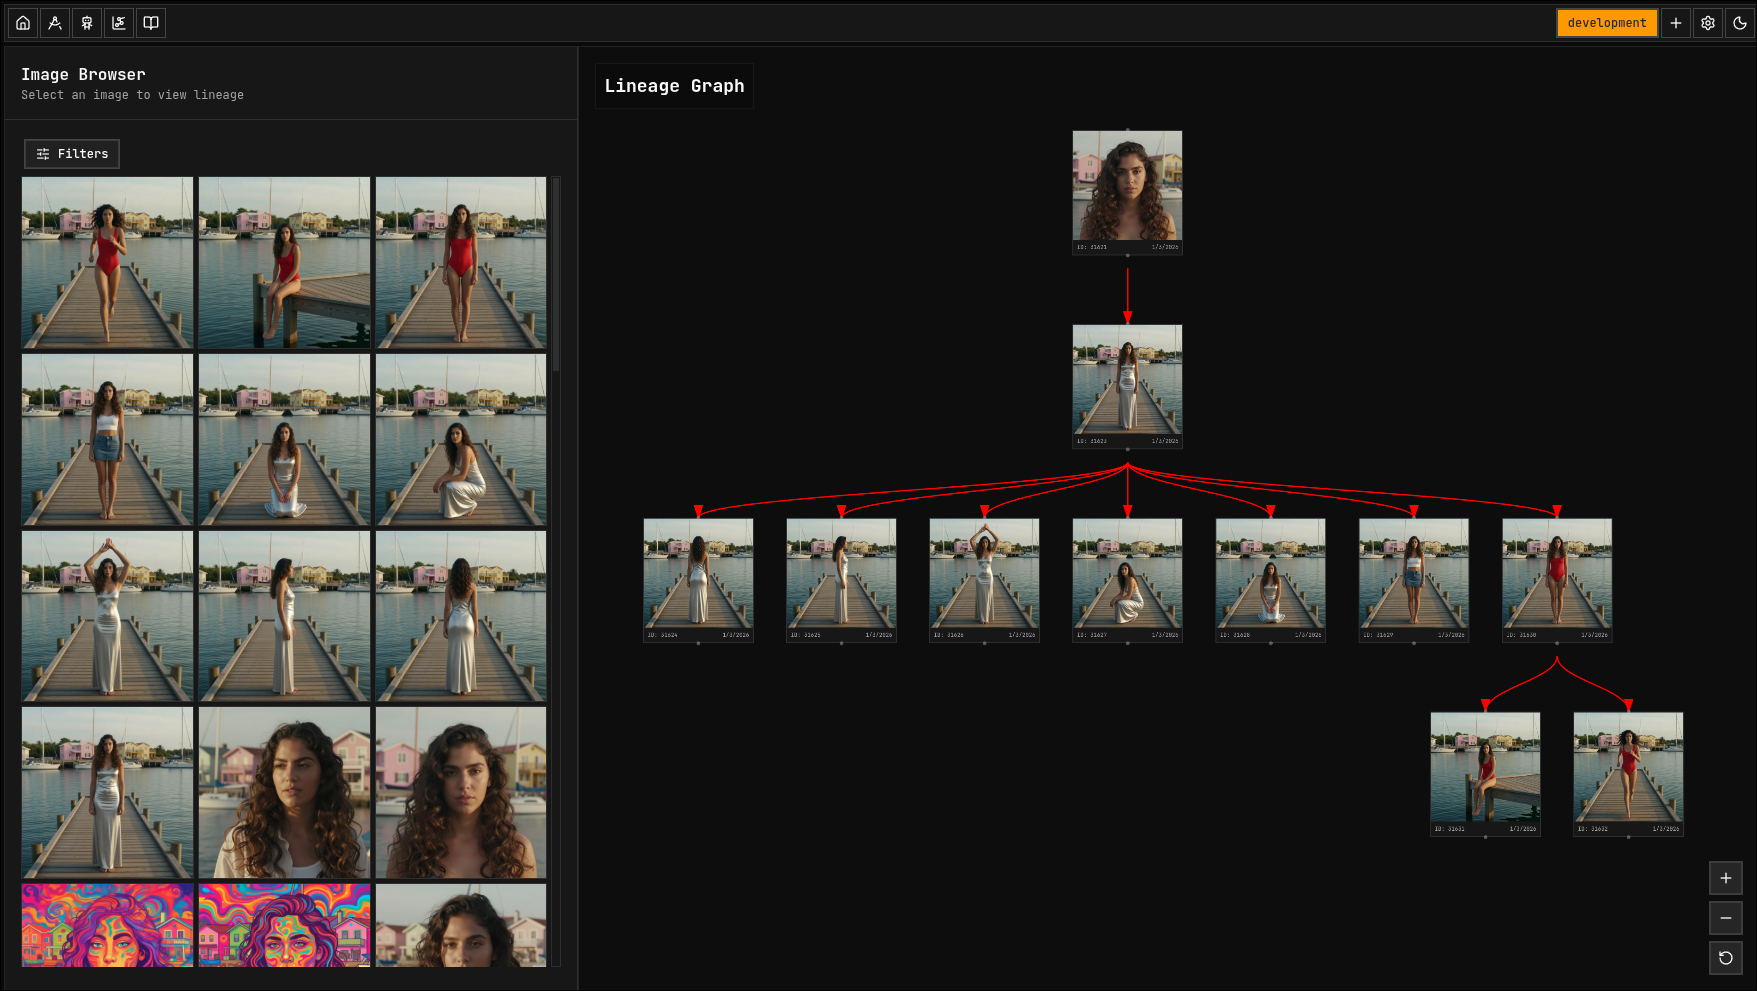Select browser thumbnail of woman kneeling facing camera
This screenshot has width=1757, height=991.
[x=284, y=440]
